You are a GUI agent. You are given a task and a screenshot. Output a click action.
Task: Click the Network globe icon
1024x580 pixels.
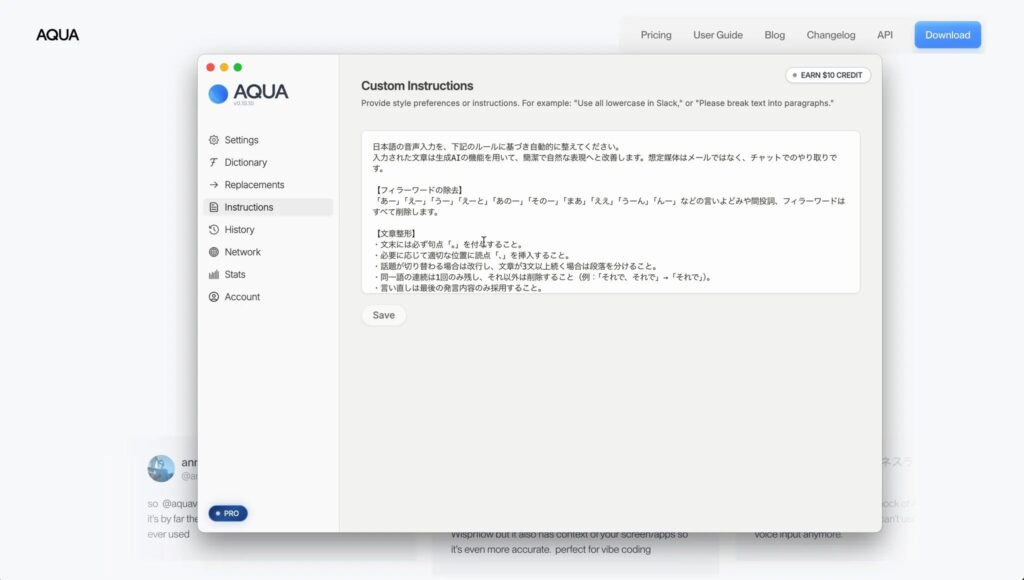point(214,252)
